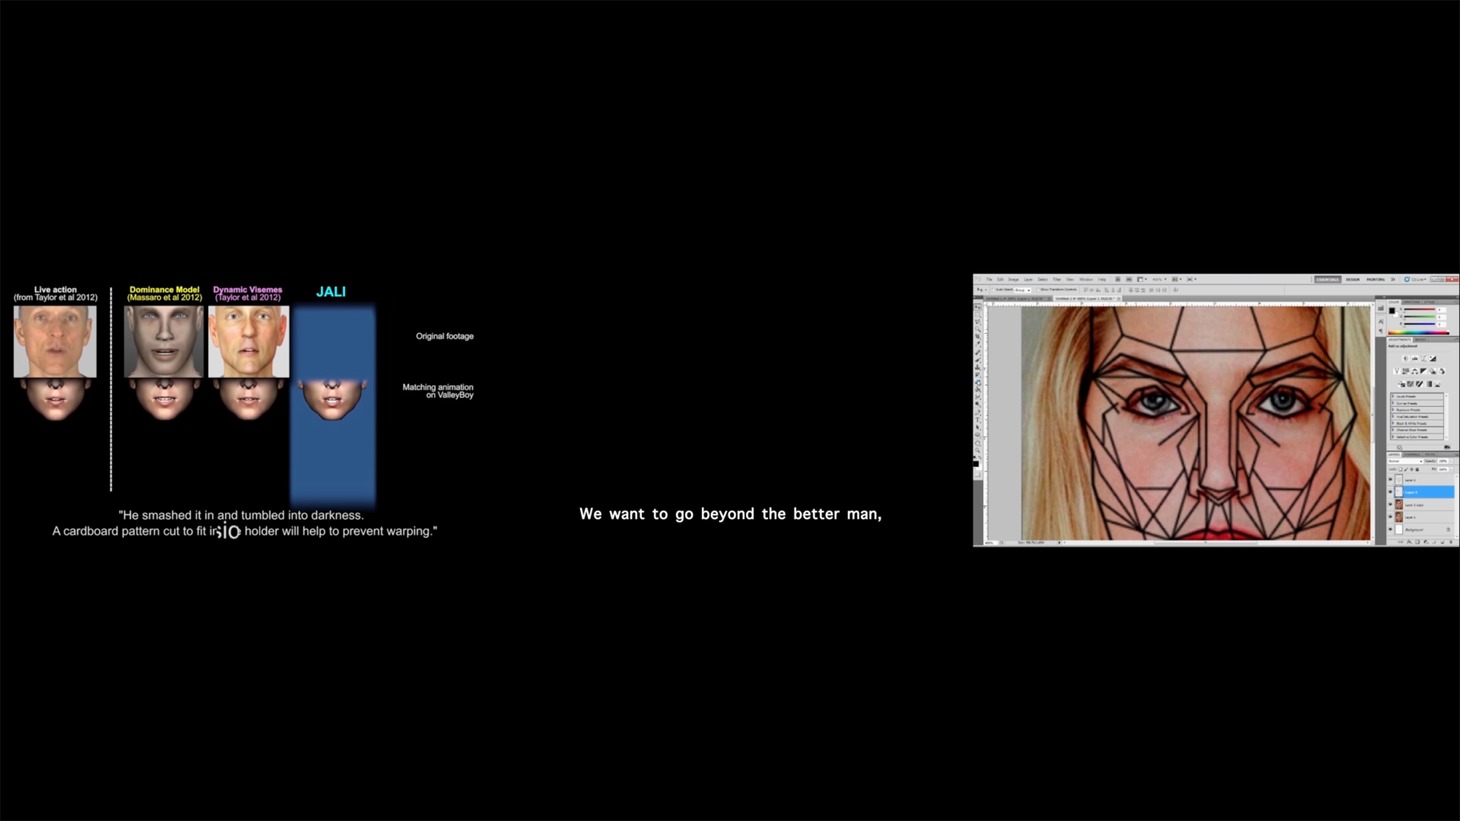This screenshot has height=821, width=1460.
Task: Add a Brightness/Contrast adjustment
Action: coord(1405,358)
